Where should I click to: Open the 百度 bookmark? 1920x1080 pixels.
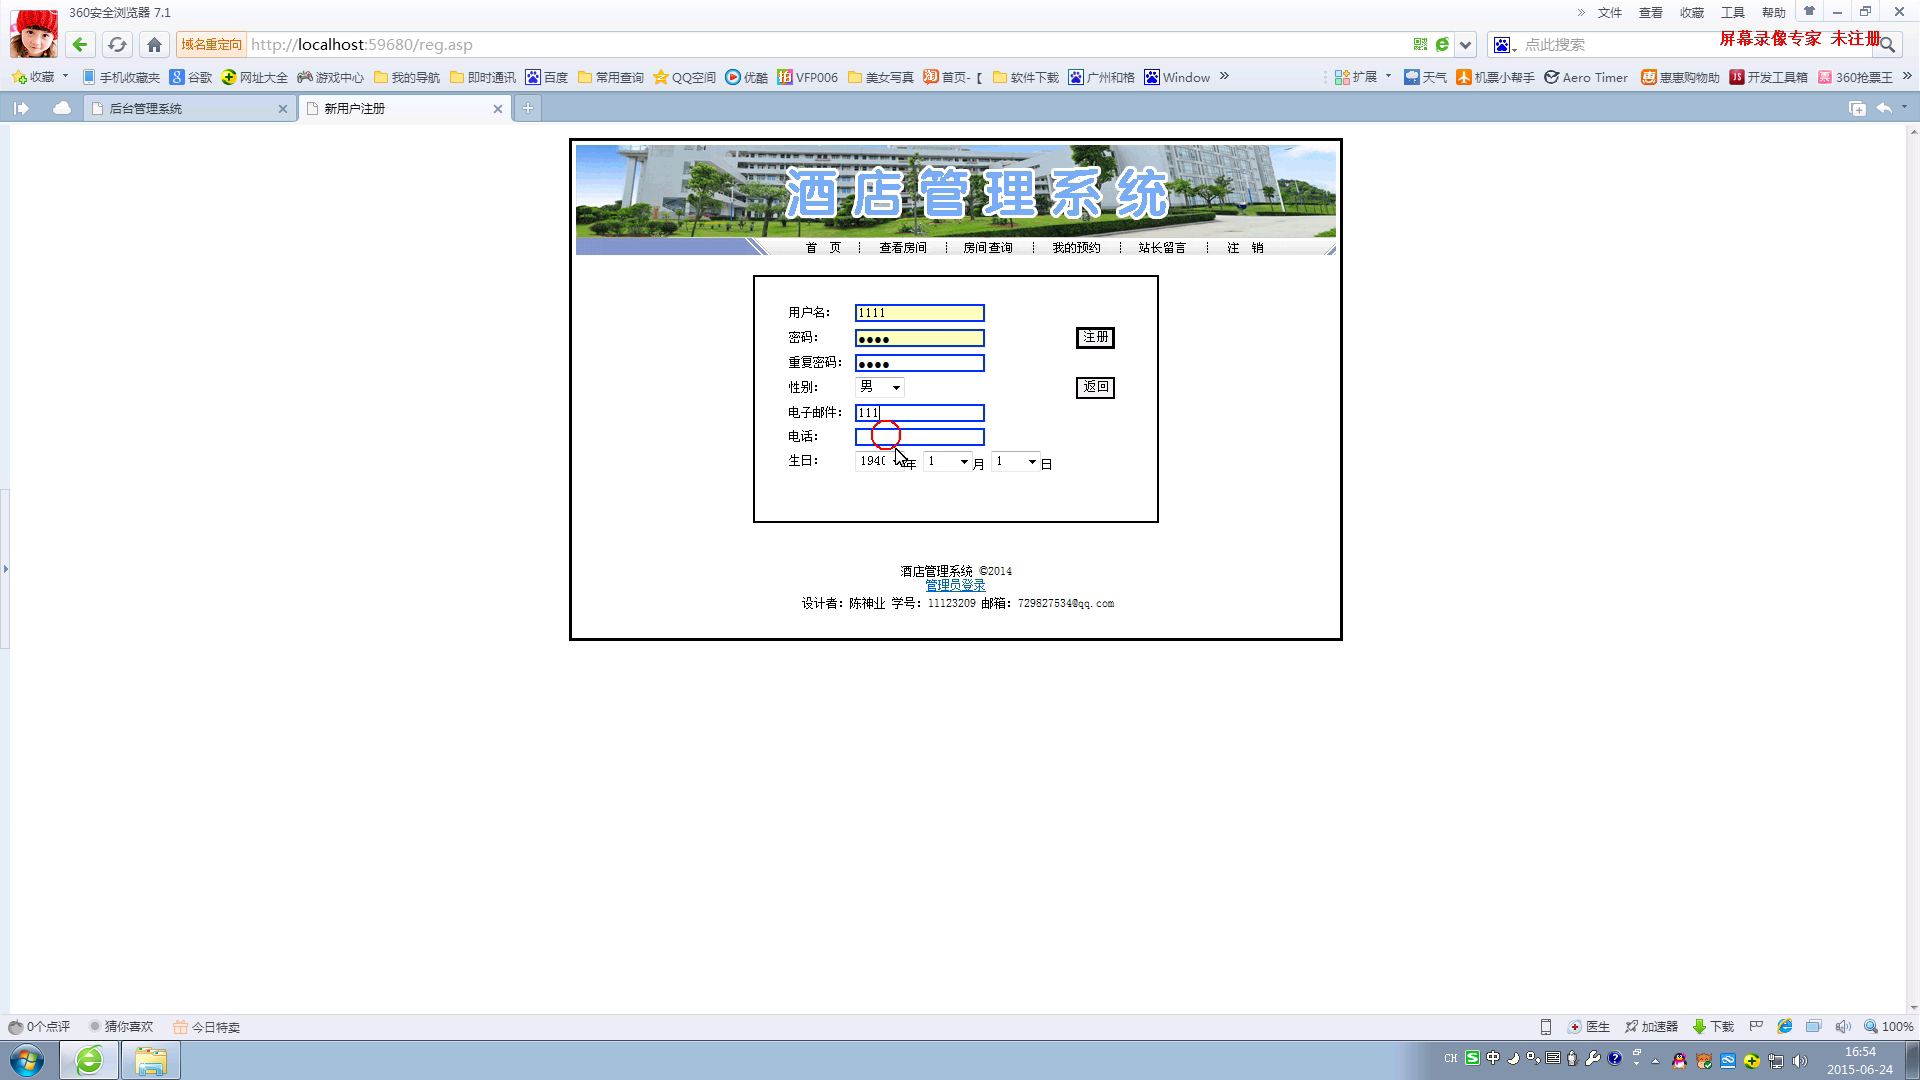point(547,77)
